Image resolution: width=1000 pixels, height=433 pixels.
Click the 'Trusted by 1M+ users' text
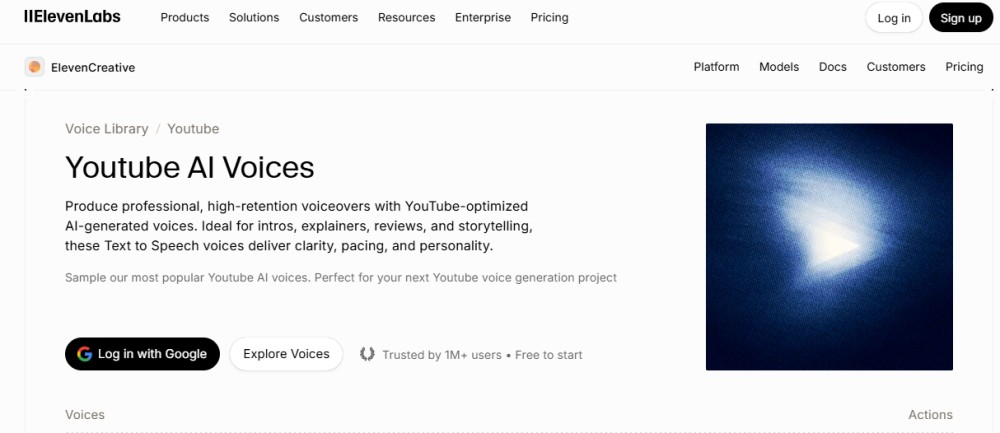pos(442,355)
